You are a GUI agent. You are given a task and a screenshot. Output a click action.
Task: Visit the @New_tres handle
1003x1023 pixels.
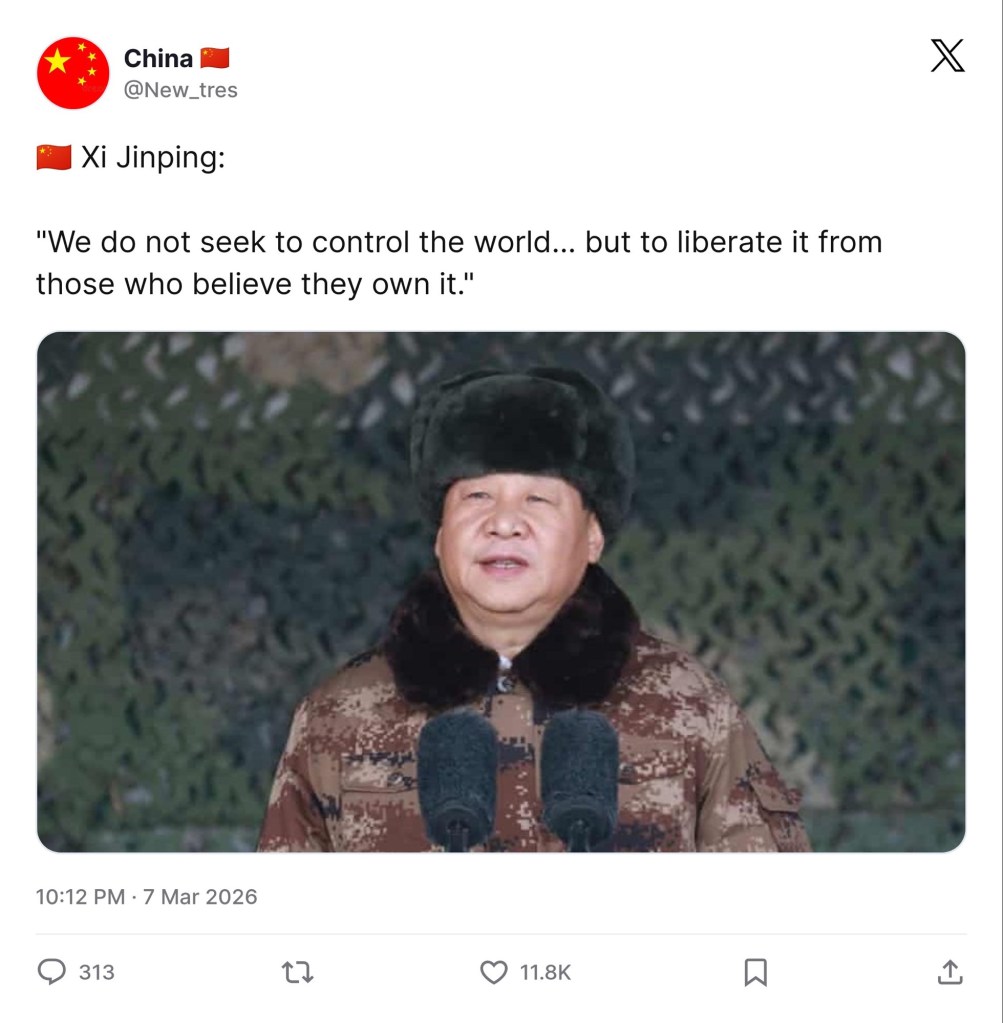[181, 89]
